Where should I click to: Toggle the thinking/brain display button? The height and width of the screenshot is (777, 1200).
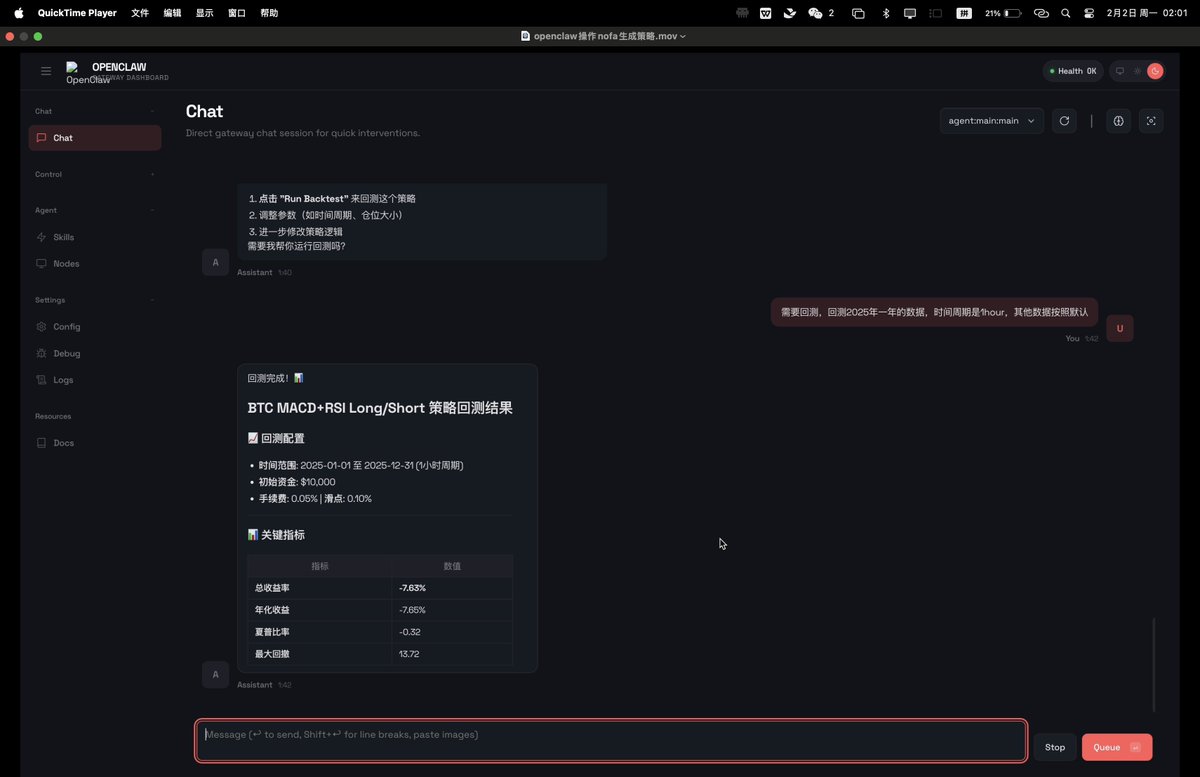pyautogui.click(x=1118, y=121)
